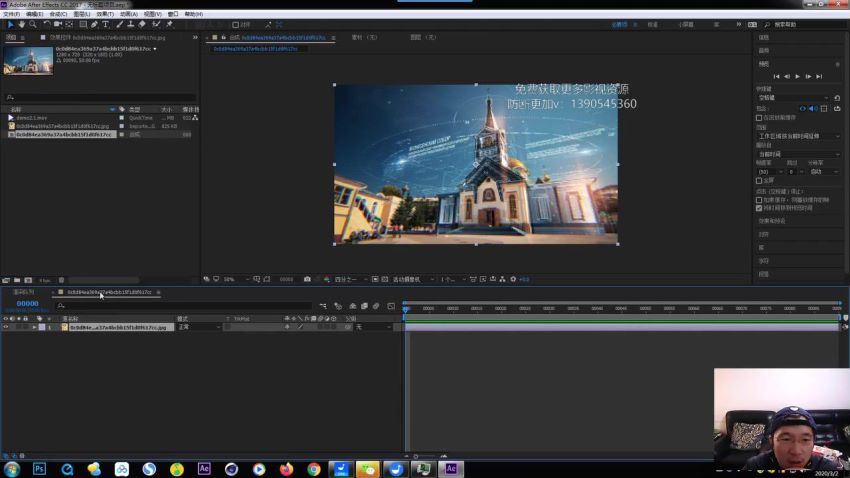Open the layer blending mode dropdown
This screenshot has width=850, height=478.
pyautogui.click(x=199, y=327)
